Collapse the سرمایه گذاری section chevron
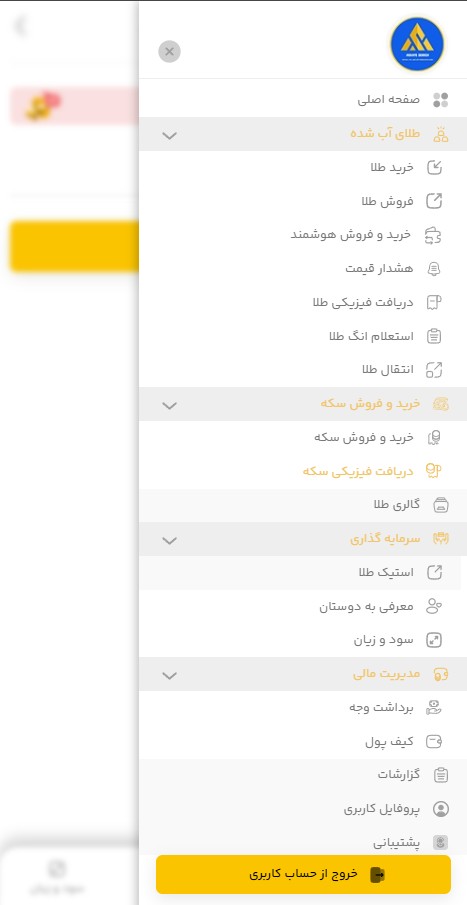This screenshot has height=905, width=467. coord(169,541)
